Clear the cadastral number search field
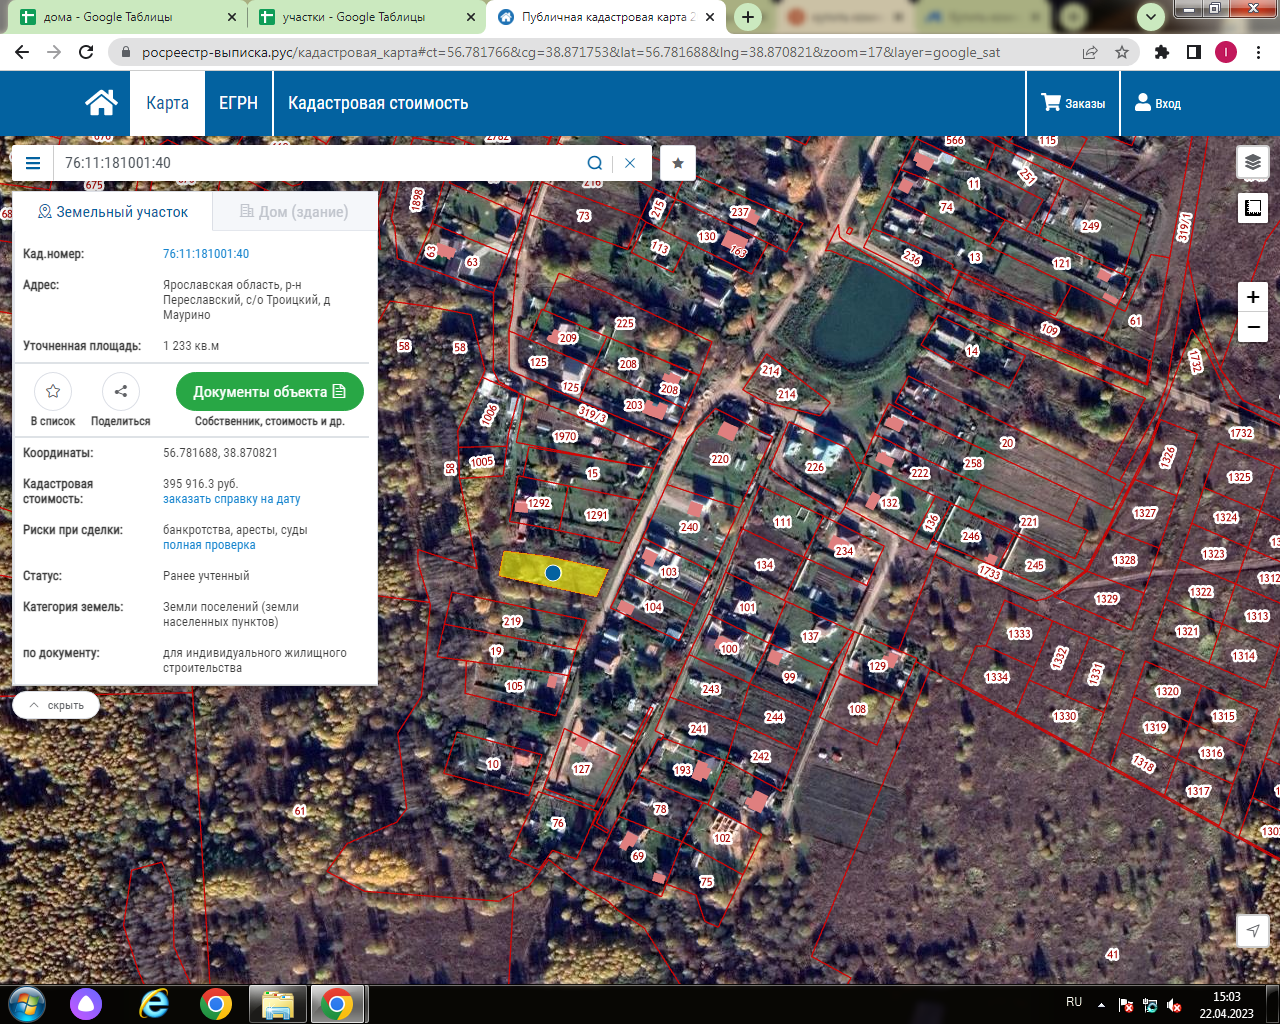Image resolution: width=1280 pixels, height=1024 pixels. pyautogui.click(x=630, y=163)
